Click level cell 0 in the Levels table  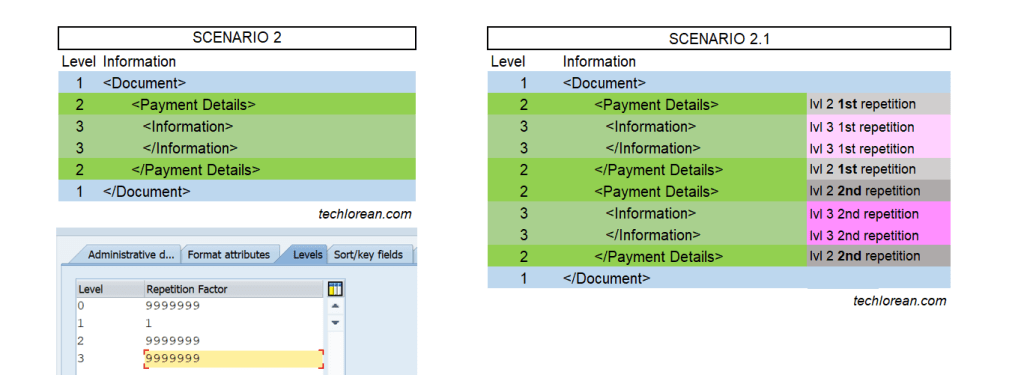110,306
